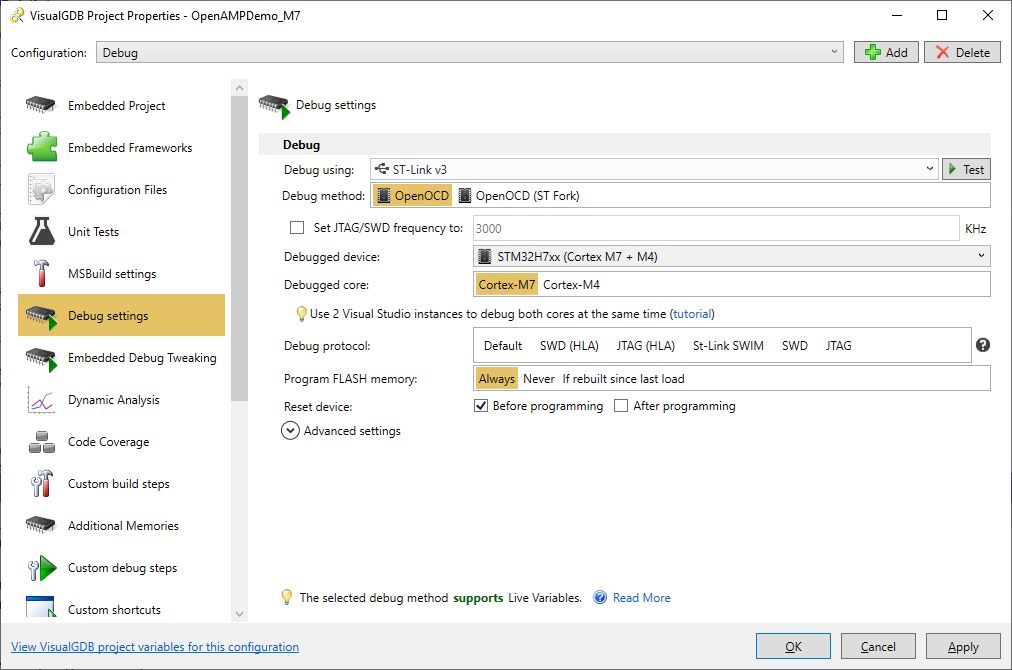Choose JTAG (HLA) debug protocol

[x=645, y=346]
